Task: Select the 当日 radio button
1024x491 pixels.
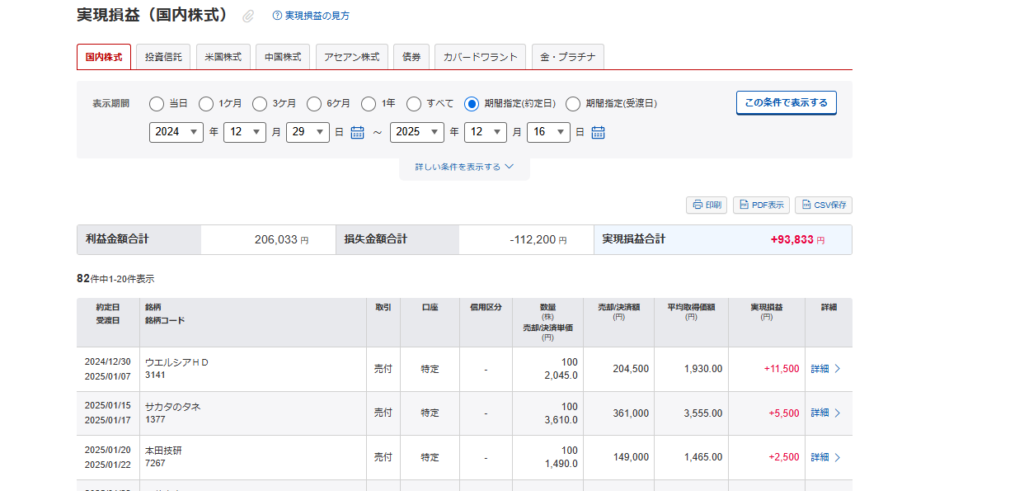Action: (156, 103)
